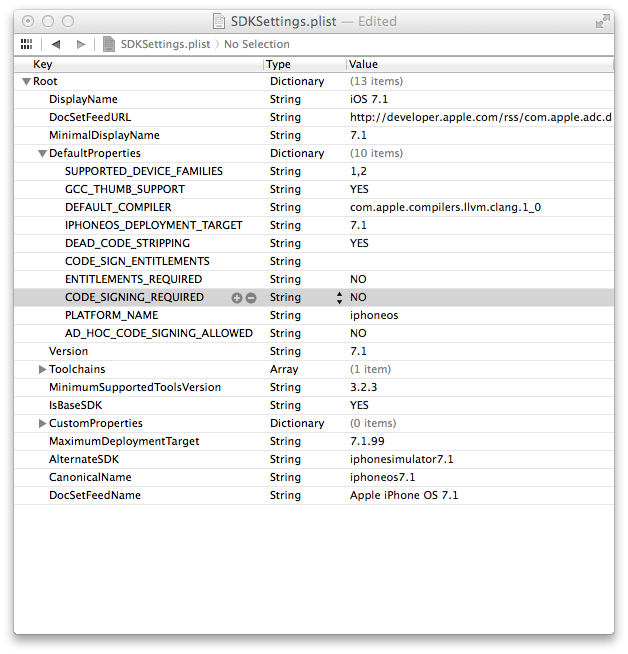Click the 7.1.99 MaximumDeploymentTarget value
The width and height of the screenshot is (628, 654).
pyautogui.click(x=367, y=441)
